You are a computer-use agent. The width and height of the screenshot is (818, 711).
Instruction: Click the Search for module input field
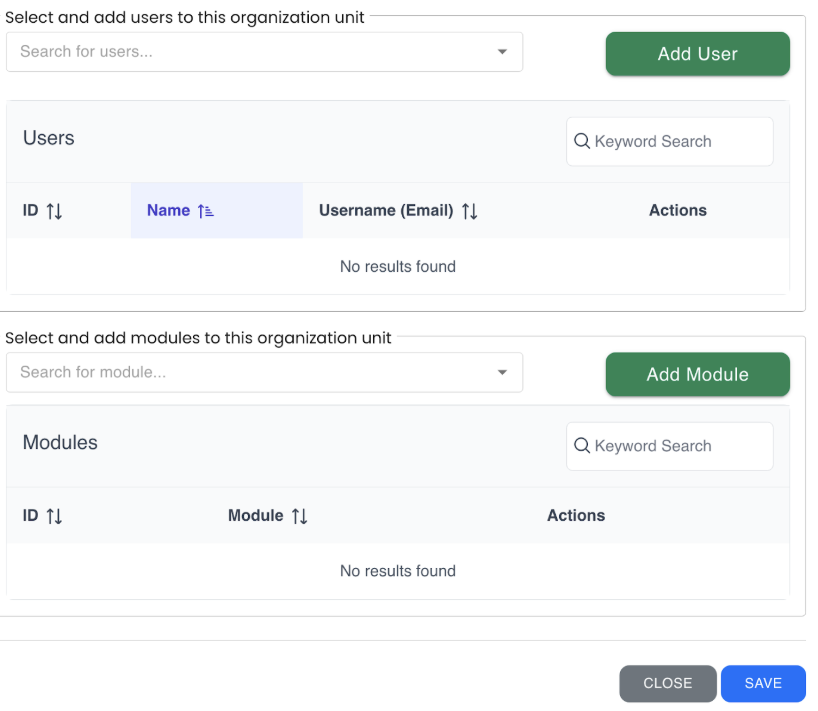click(250, 373)
